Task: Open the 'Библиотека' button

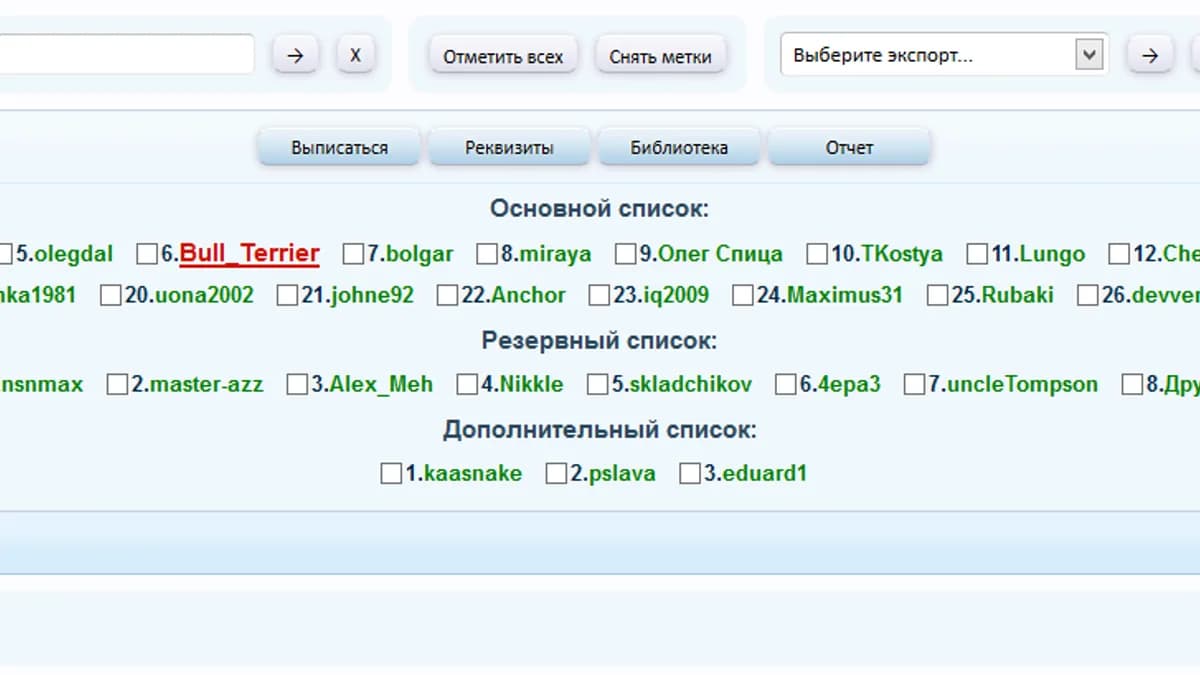Action: point(679,148)
